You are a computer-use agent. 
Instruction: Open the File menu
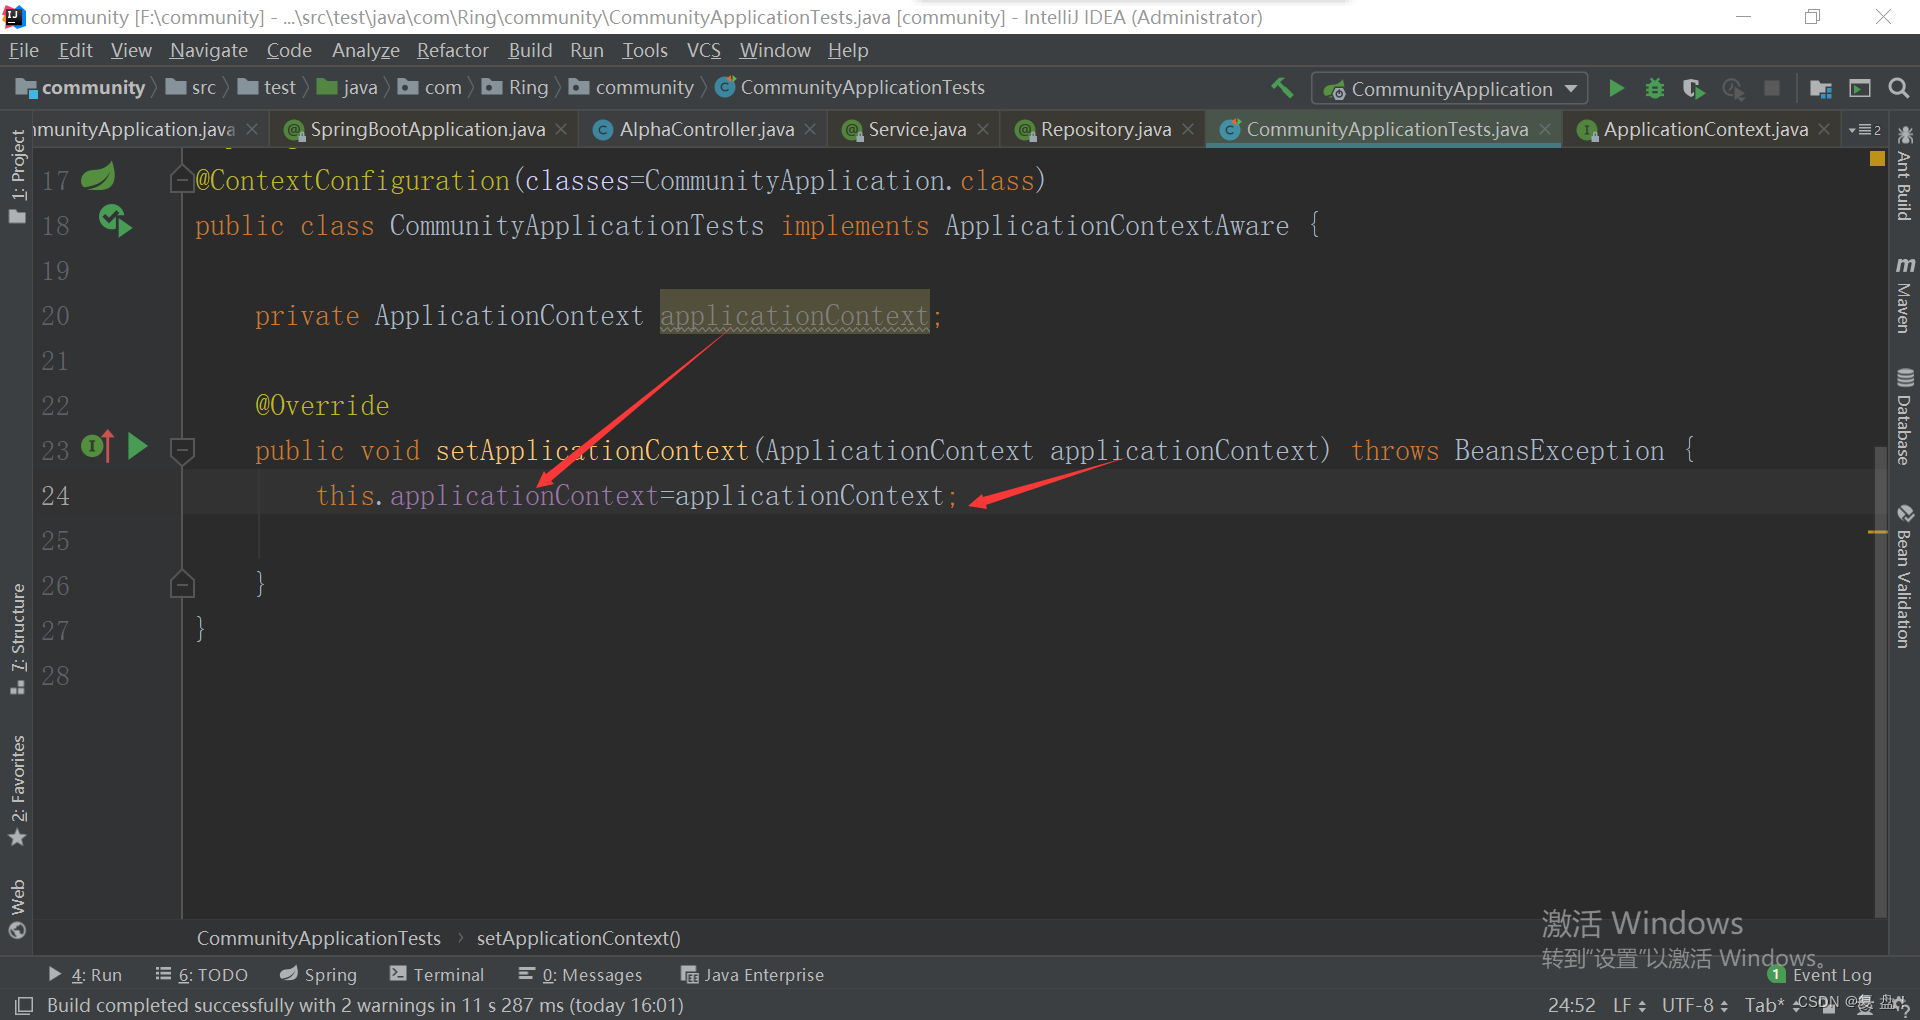point(24,50)
